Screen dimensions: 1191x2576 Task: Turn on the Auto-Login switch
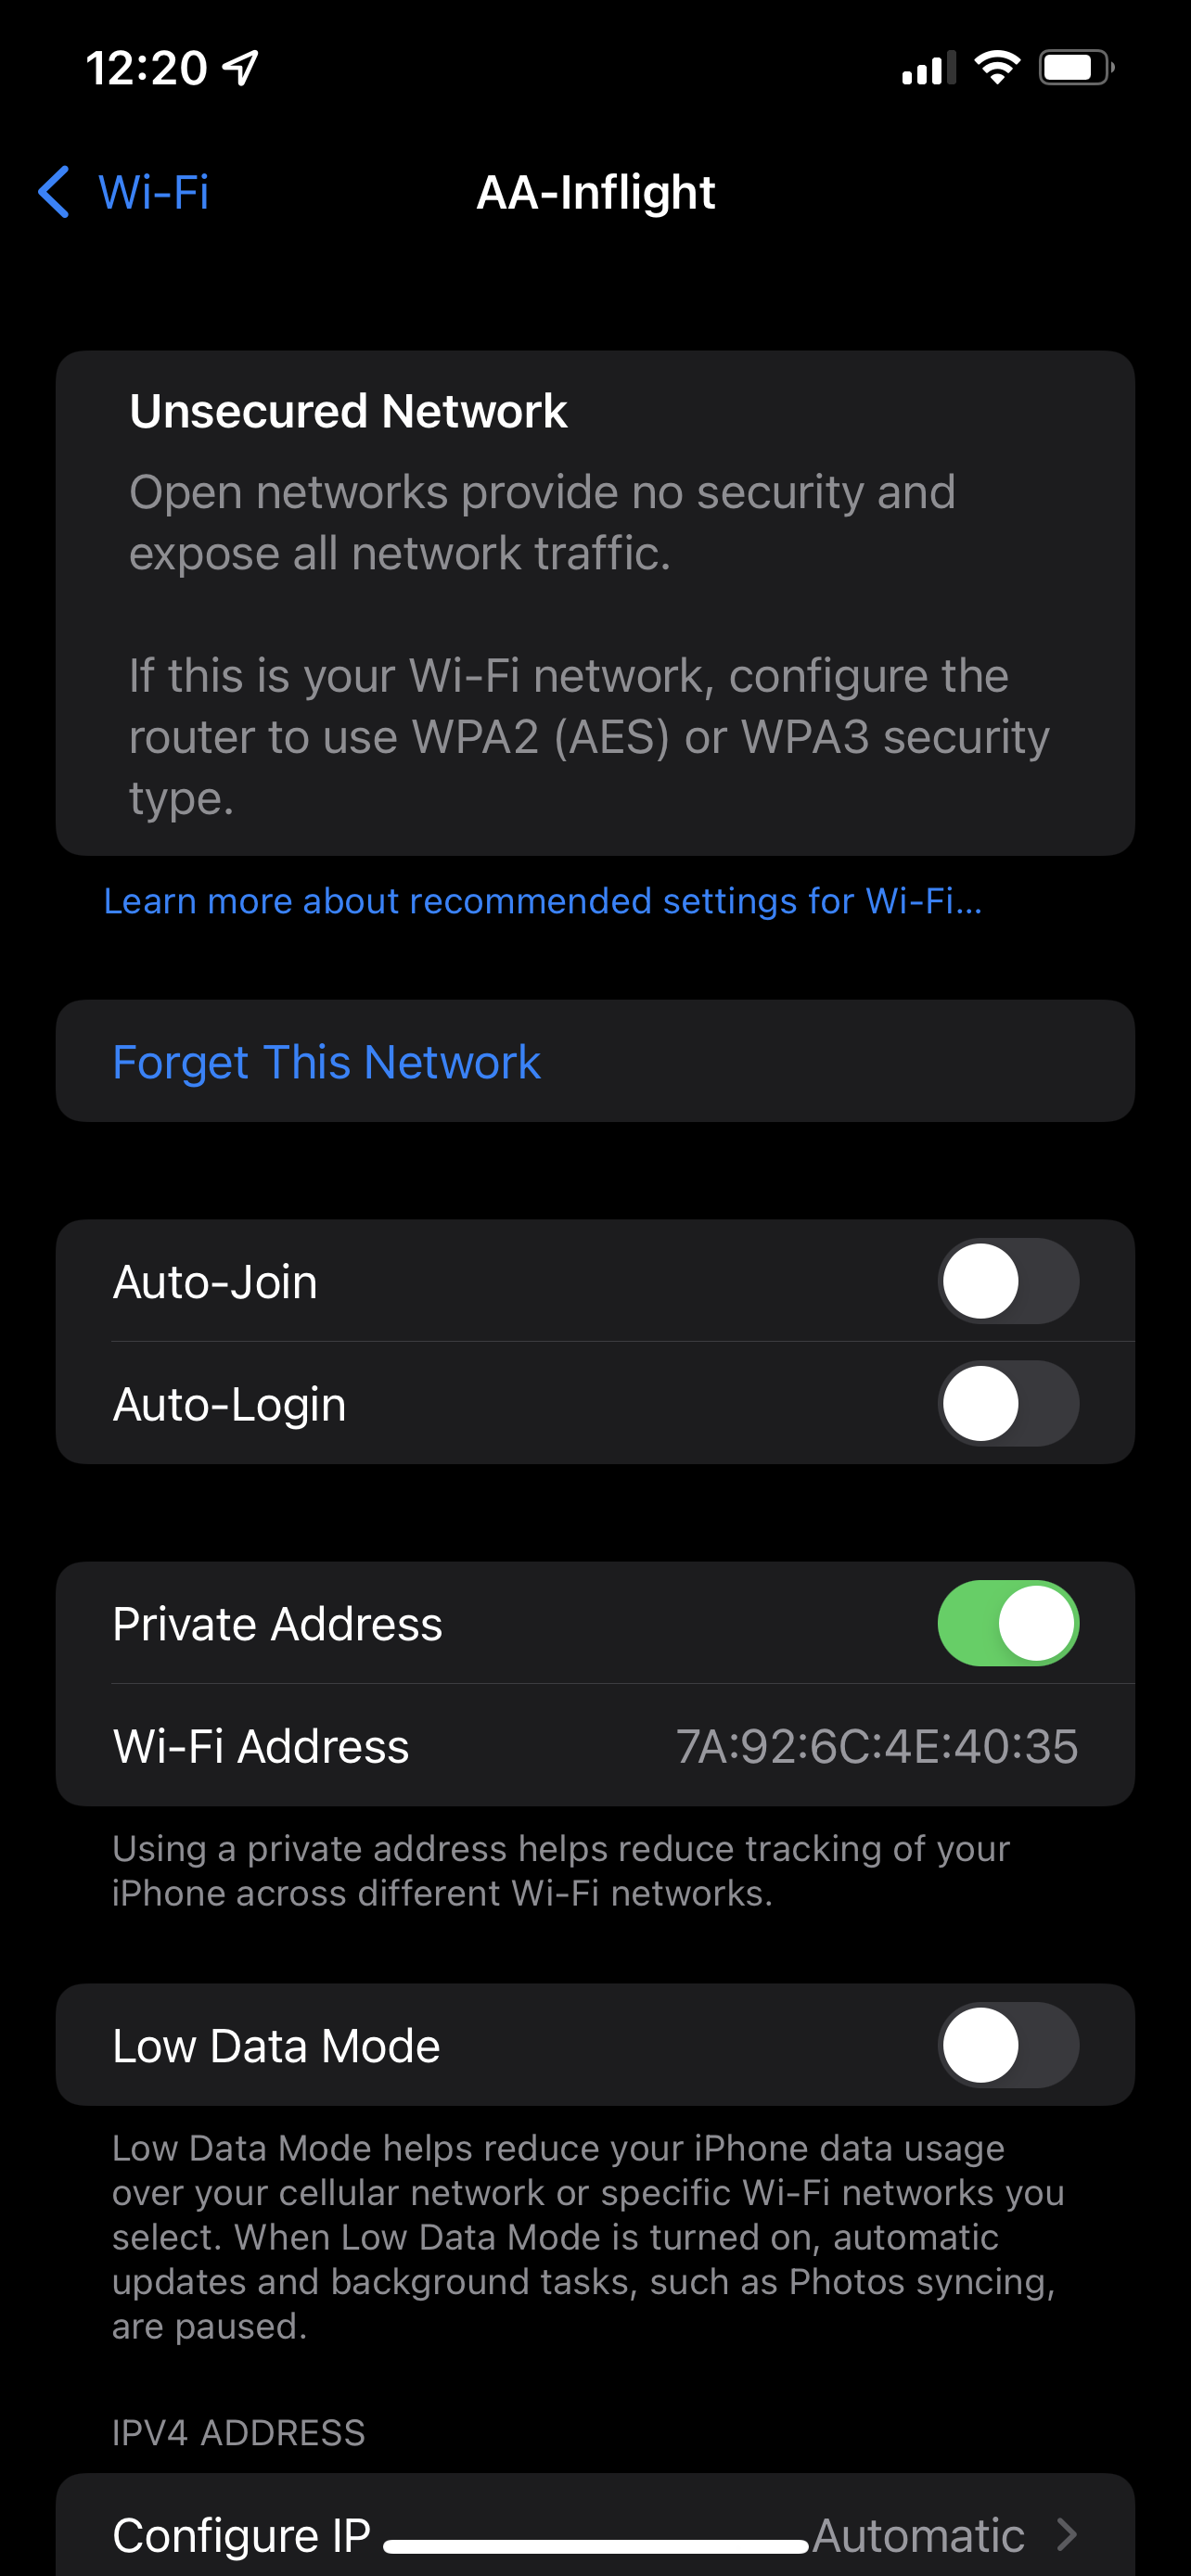pyautogui.click(x=1008, y=1403)
